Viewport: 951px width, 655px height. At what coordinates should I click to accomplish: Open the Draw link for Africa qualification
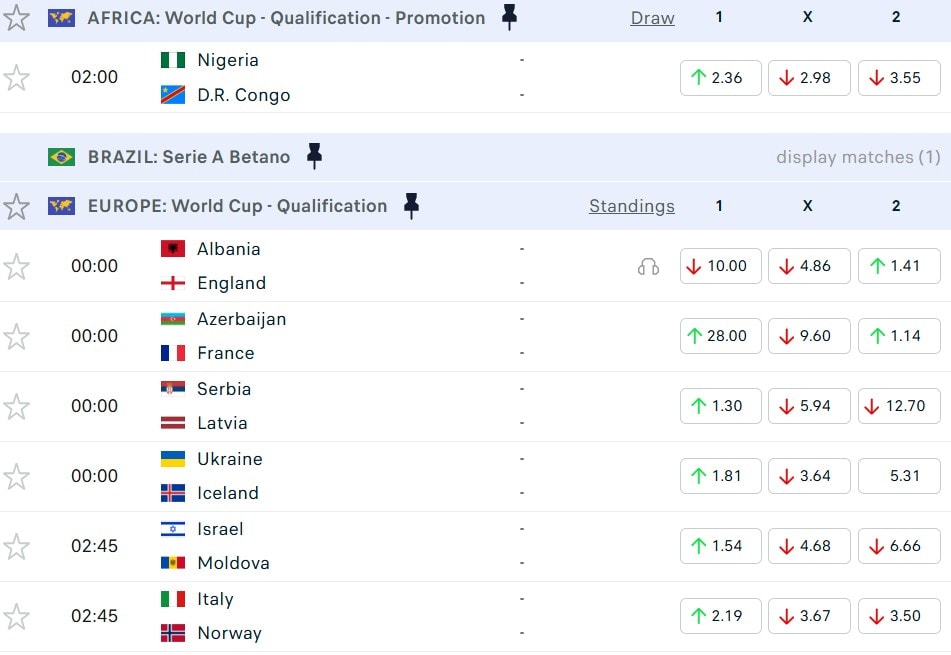tap(652, 18)
